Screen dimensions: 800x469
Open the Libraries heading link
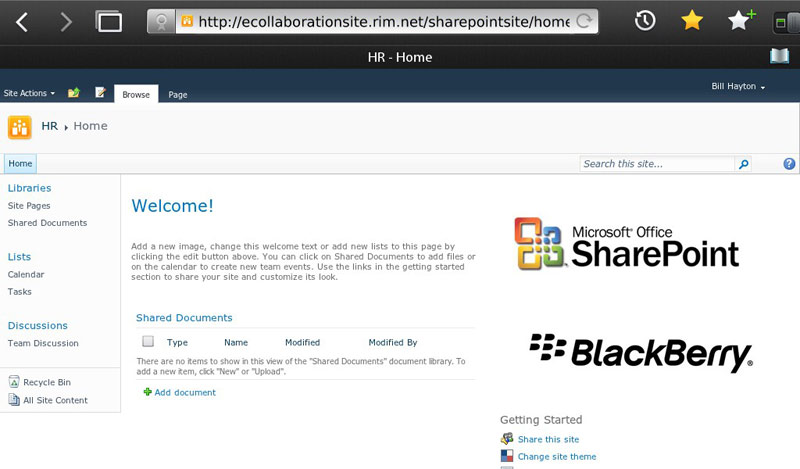pyautogui.click(x=30, y=188)
